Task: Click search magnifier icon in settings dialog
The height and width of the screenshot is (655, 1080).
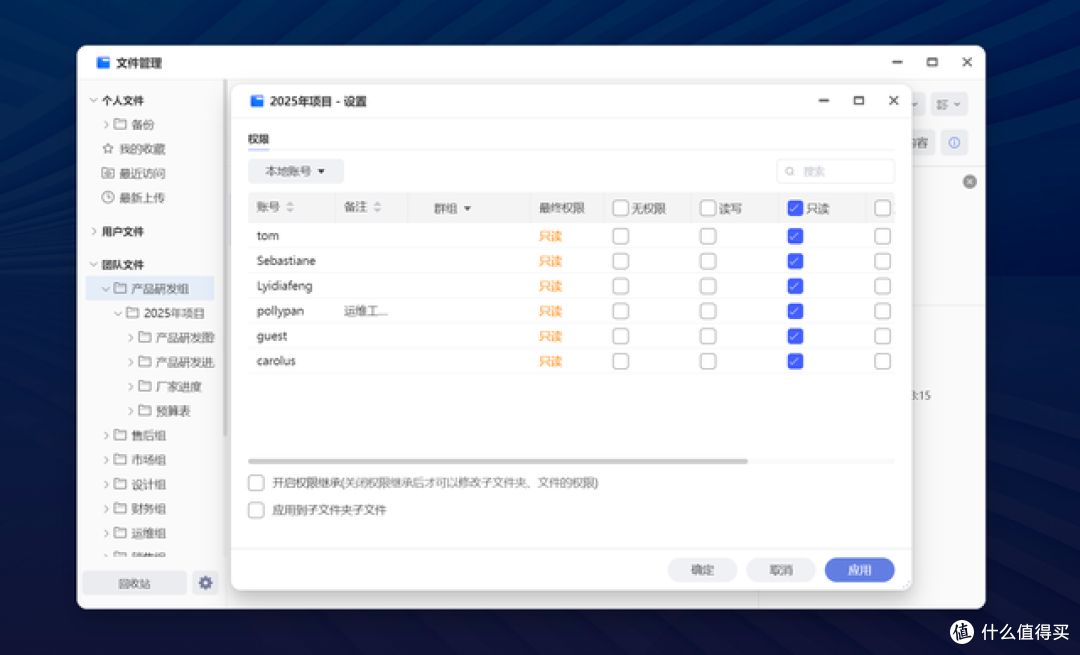Action: pos(790,171)
